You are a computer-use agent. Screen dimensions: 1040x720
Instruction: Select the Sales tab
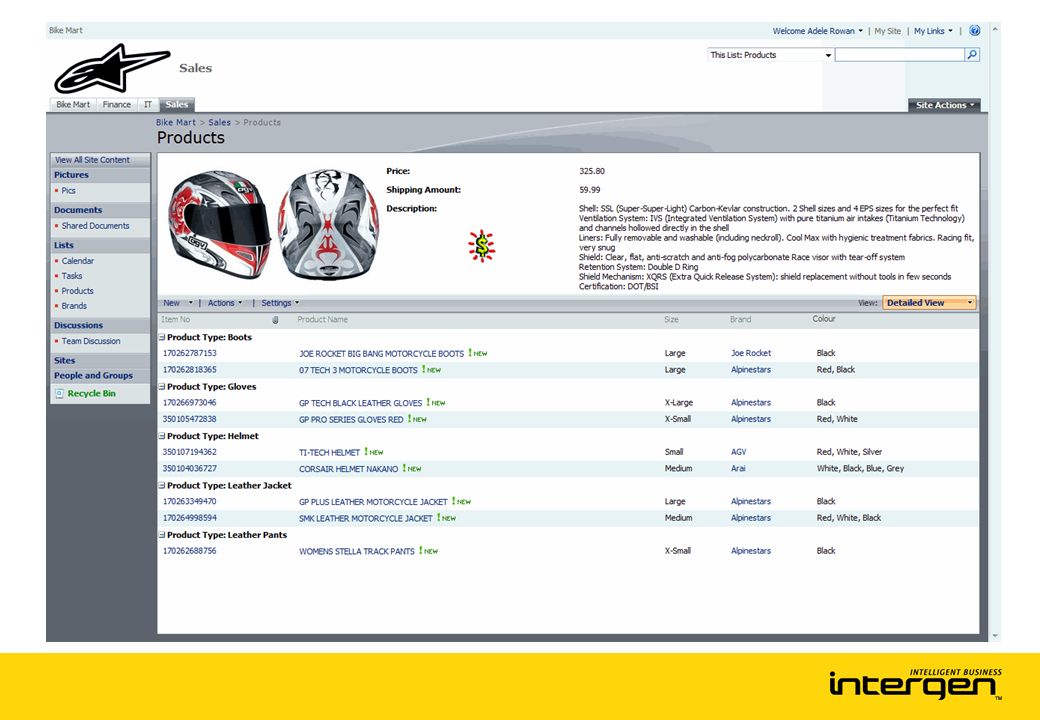(x=176, y=105)
